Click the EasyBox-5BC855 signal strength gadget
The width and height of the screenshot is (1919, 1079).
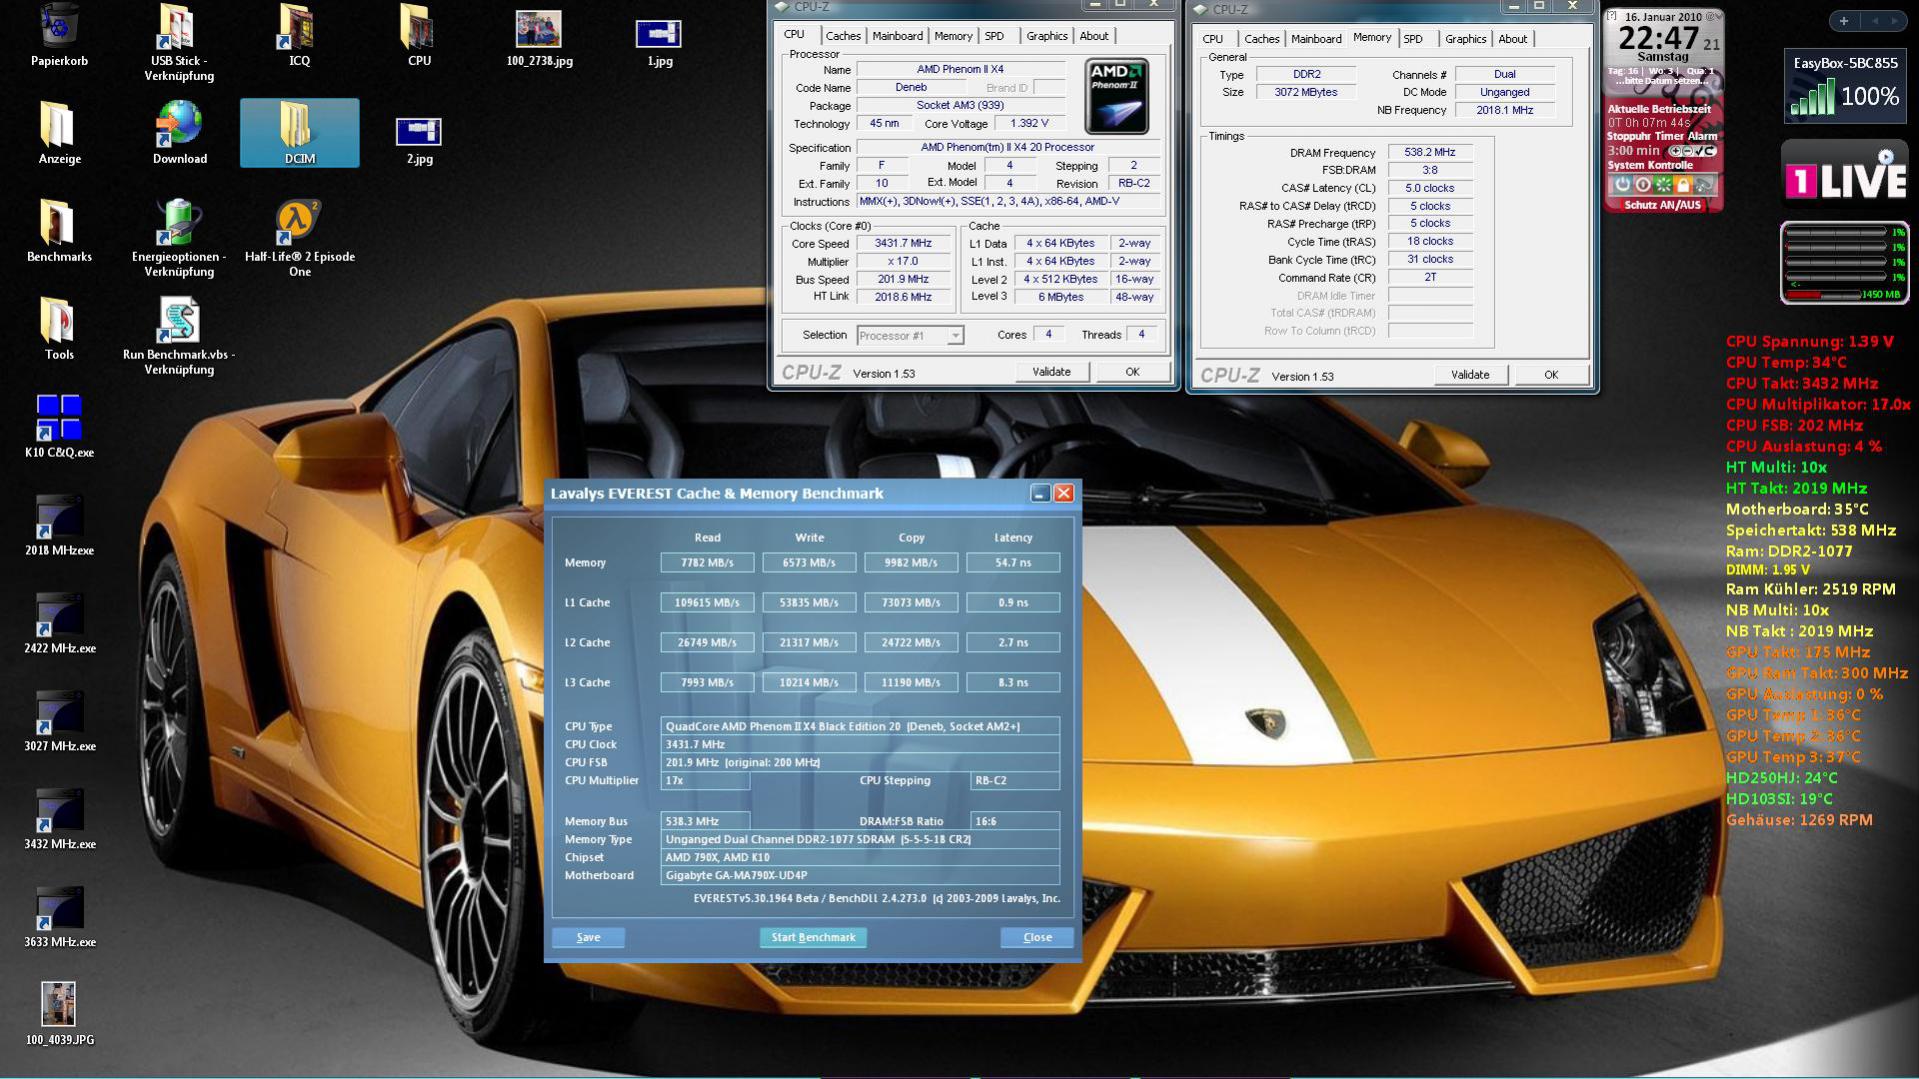(x=1845, y=86)
